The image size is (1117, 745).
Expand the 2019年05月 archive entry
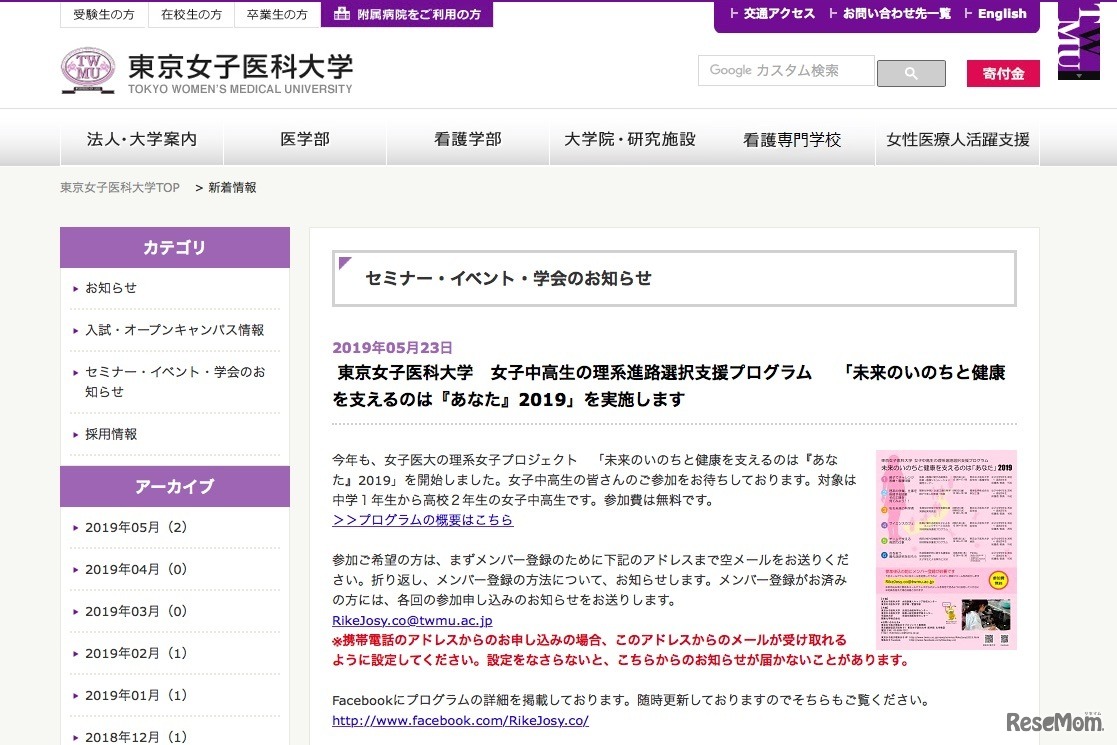(136, 528)
